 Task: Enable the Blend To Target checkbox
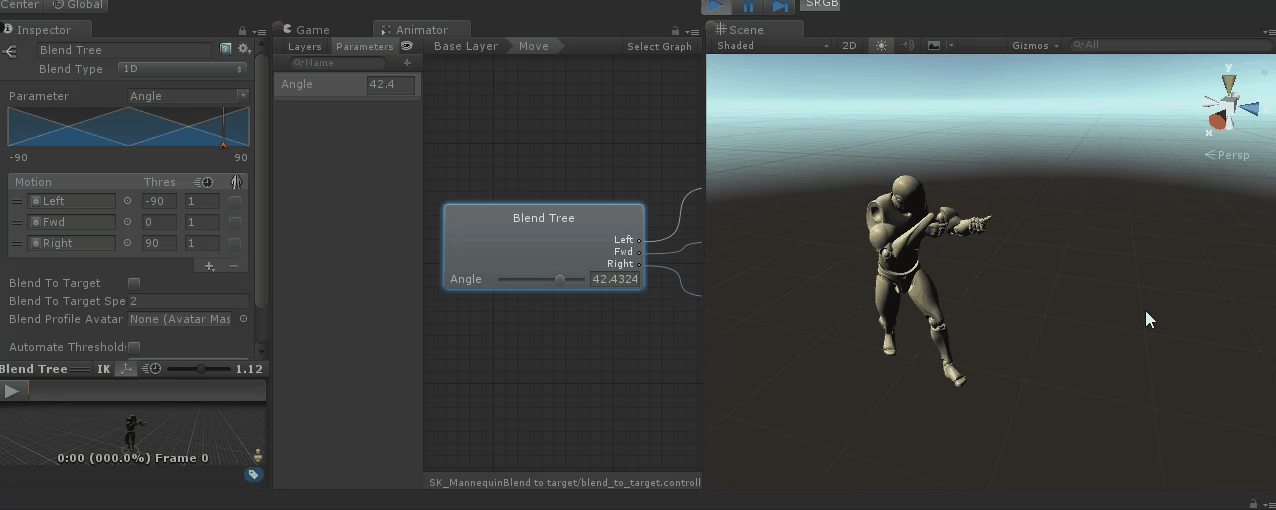tap(134, 284)
